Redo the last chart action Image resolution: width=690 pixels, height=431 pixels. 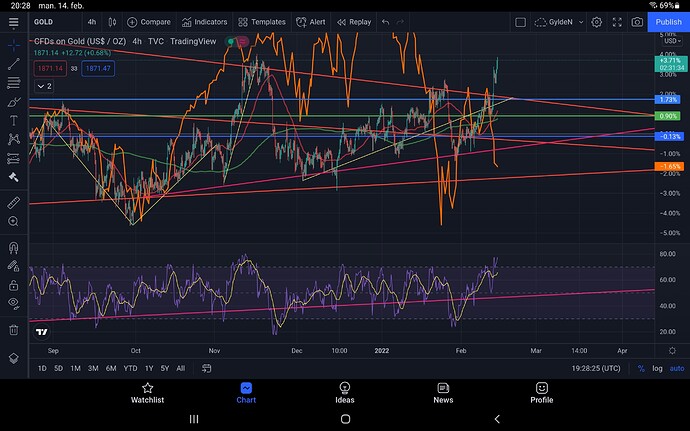point(400,22)
